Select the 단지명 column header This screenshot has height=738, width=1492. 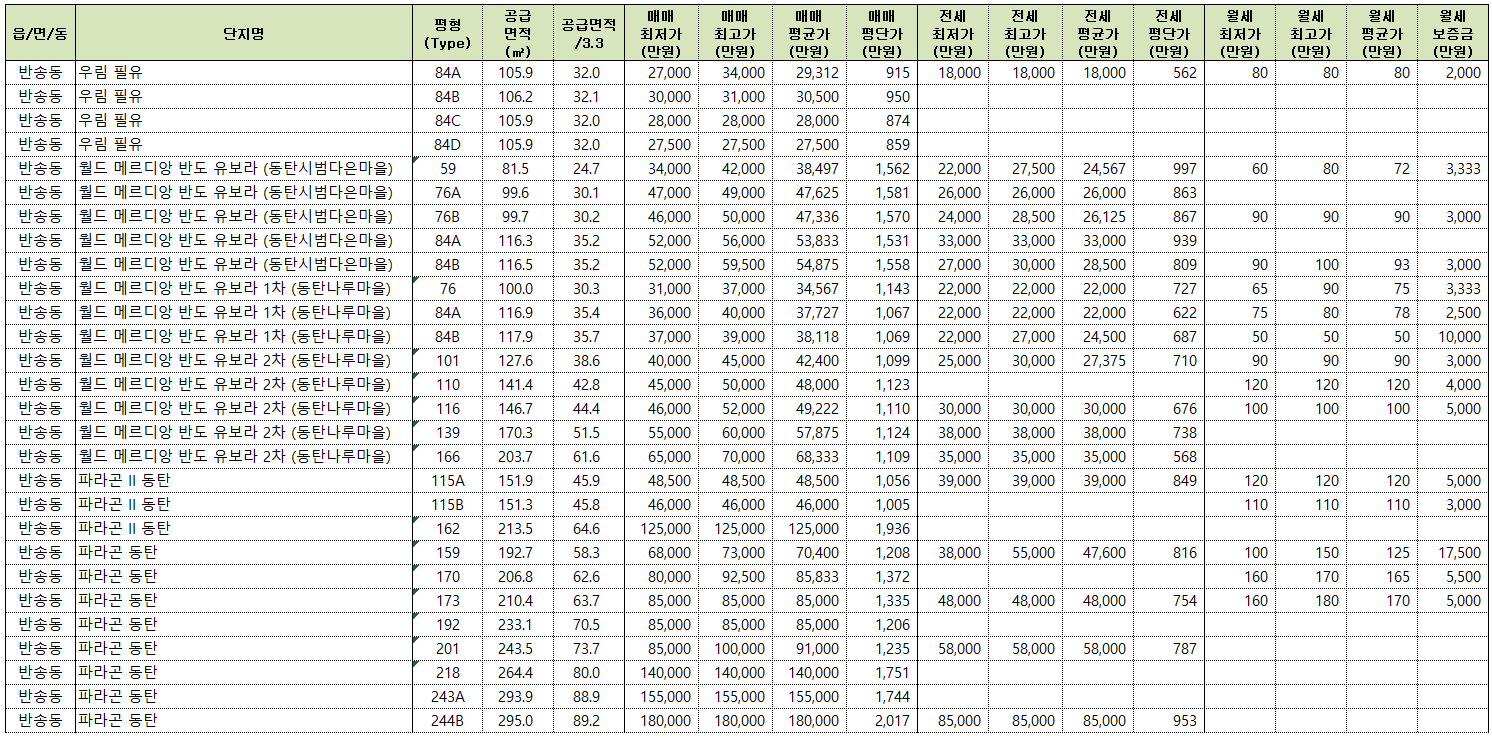pyautogui.click(x=244, y=33)
